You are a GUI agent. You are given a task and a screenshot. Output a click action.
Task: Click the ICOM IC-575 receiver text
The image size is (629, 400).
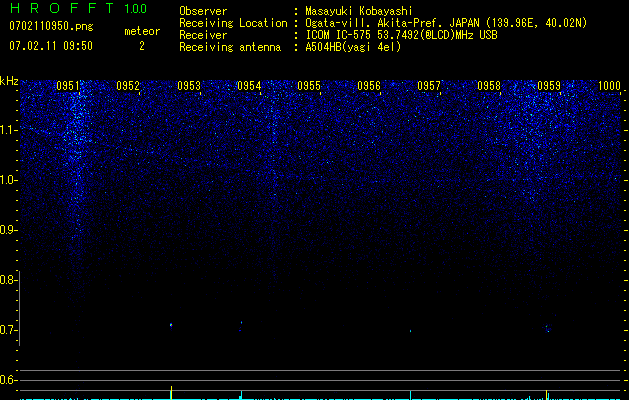coord(401,35)
